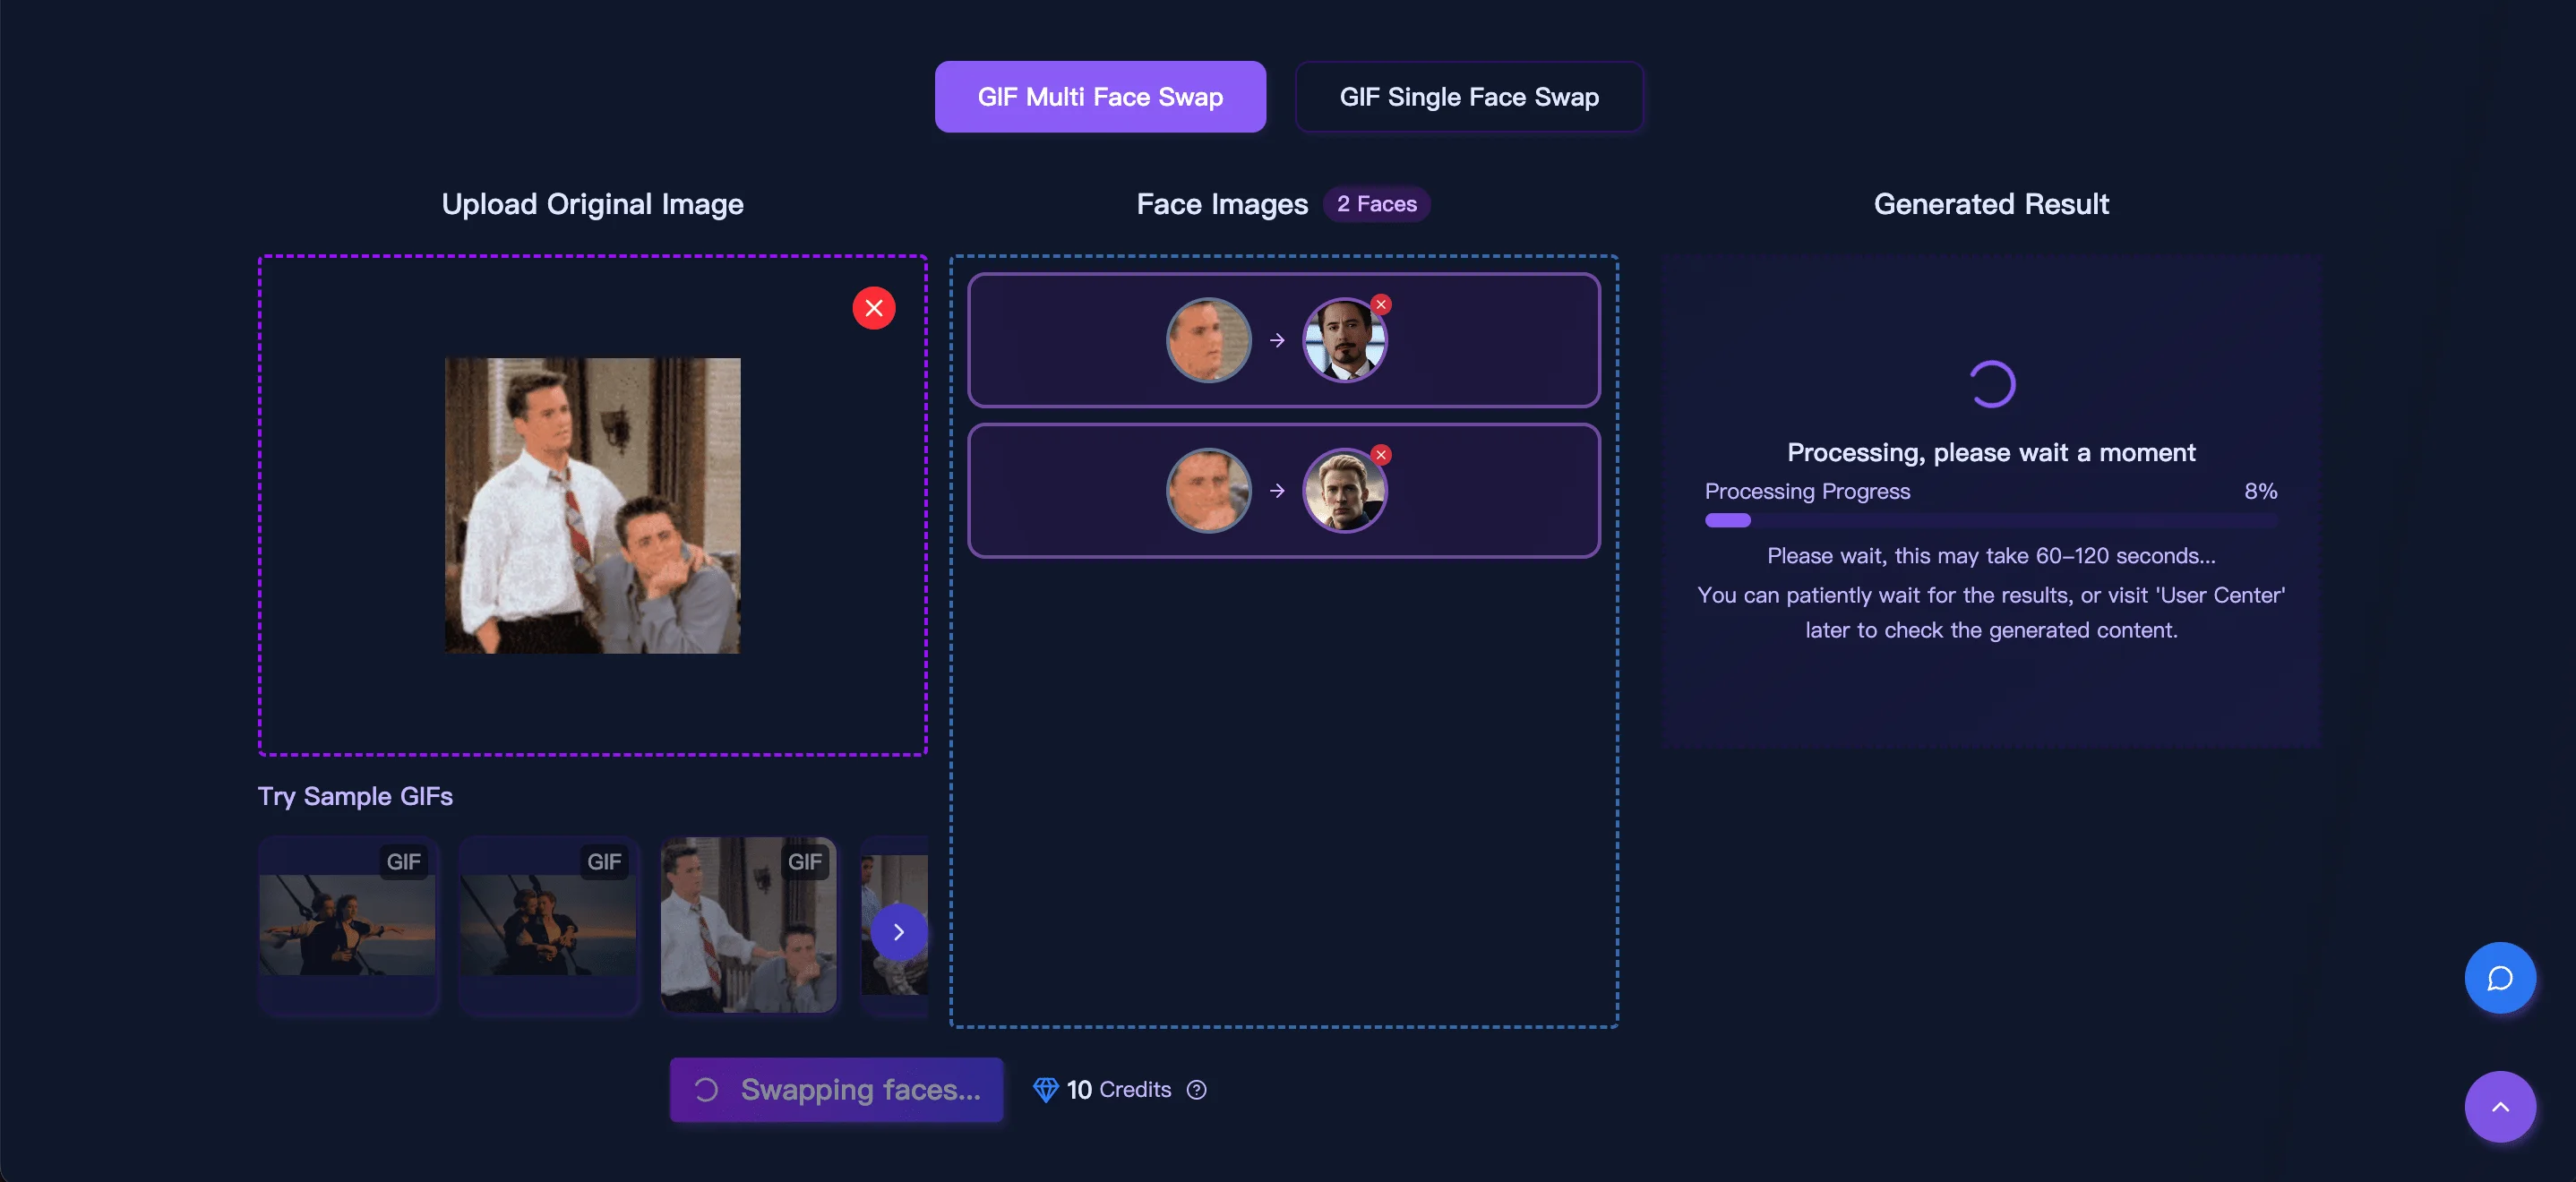Switch to GIF Single Face Swap tab
The height and width of the screenshot is (1182, 2576).
click(x=1468, y=97)
